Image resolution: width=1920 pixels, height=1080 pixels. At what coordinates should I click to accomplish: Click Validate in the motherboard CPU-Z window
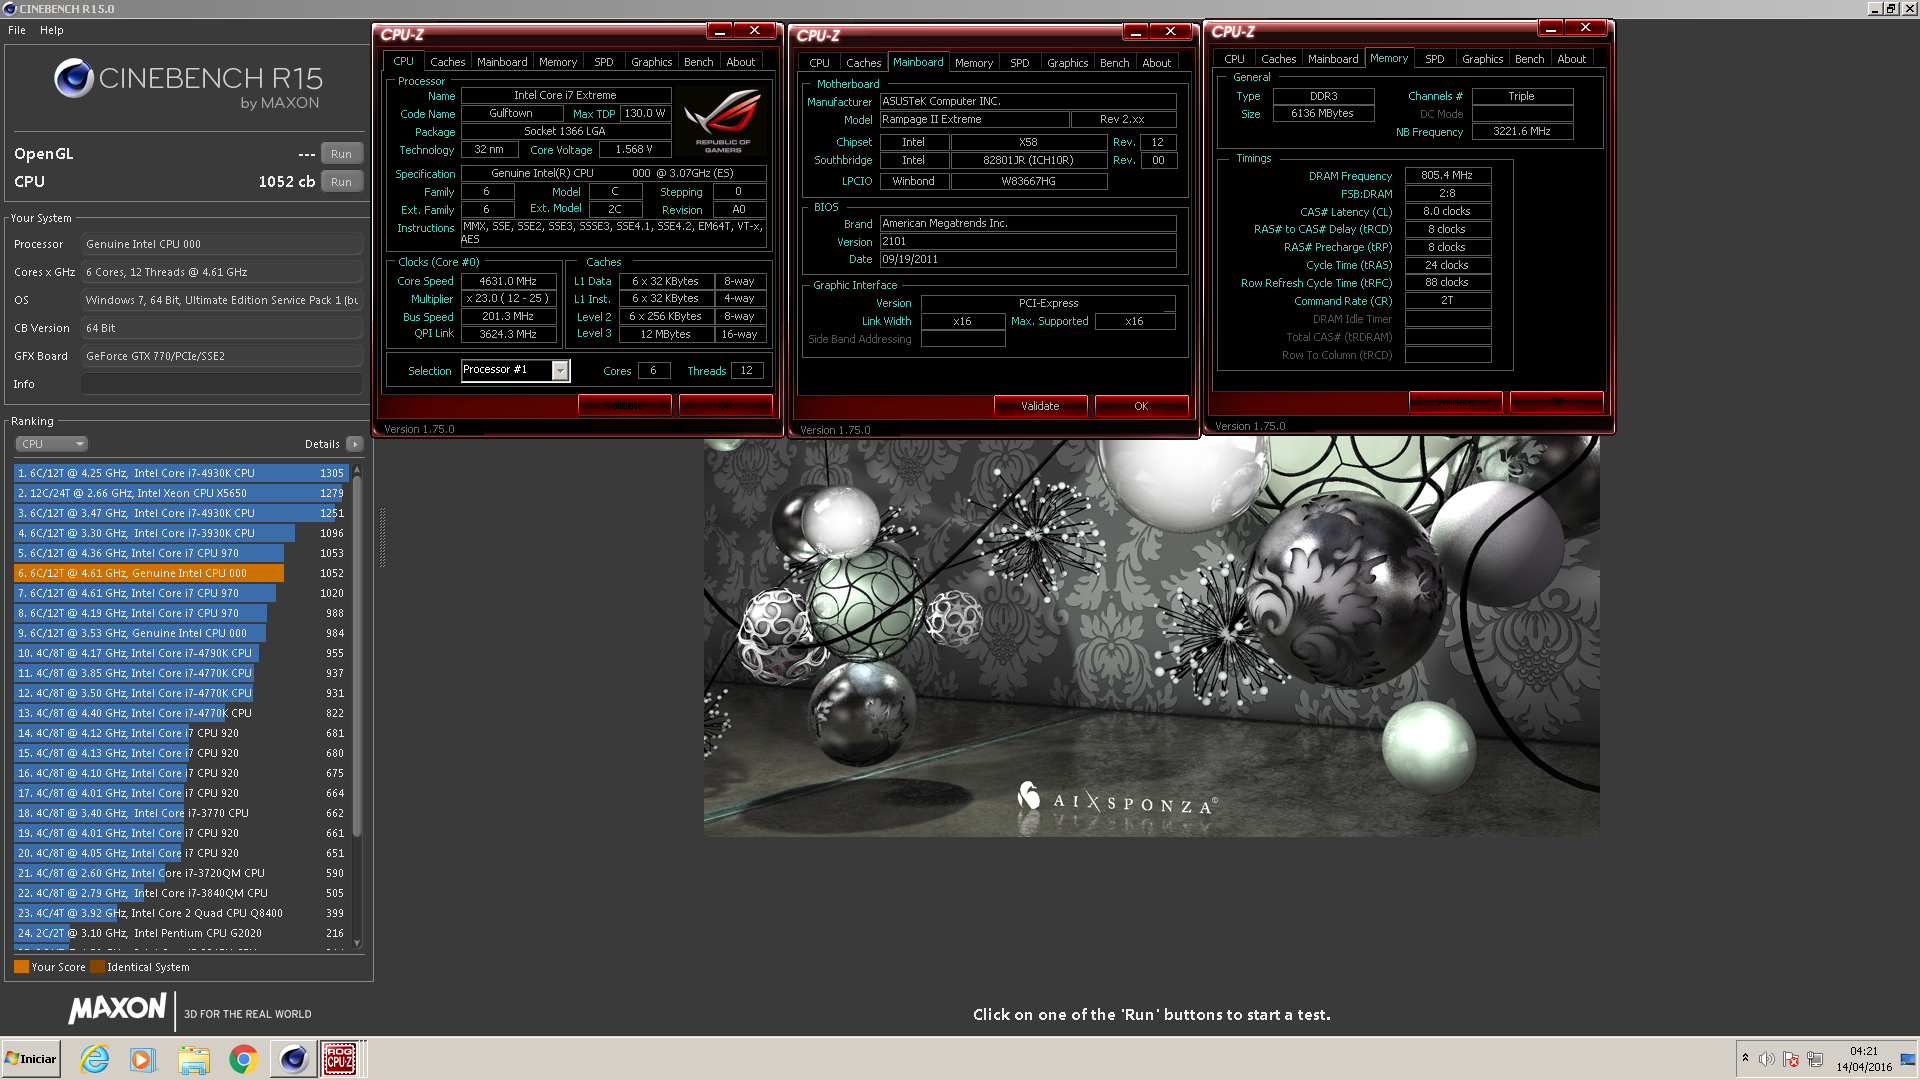(x=1040, y=406)
